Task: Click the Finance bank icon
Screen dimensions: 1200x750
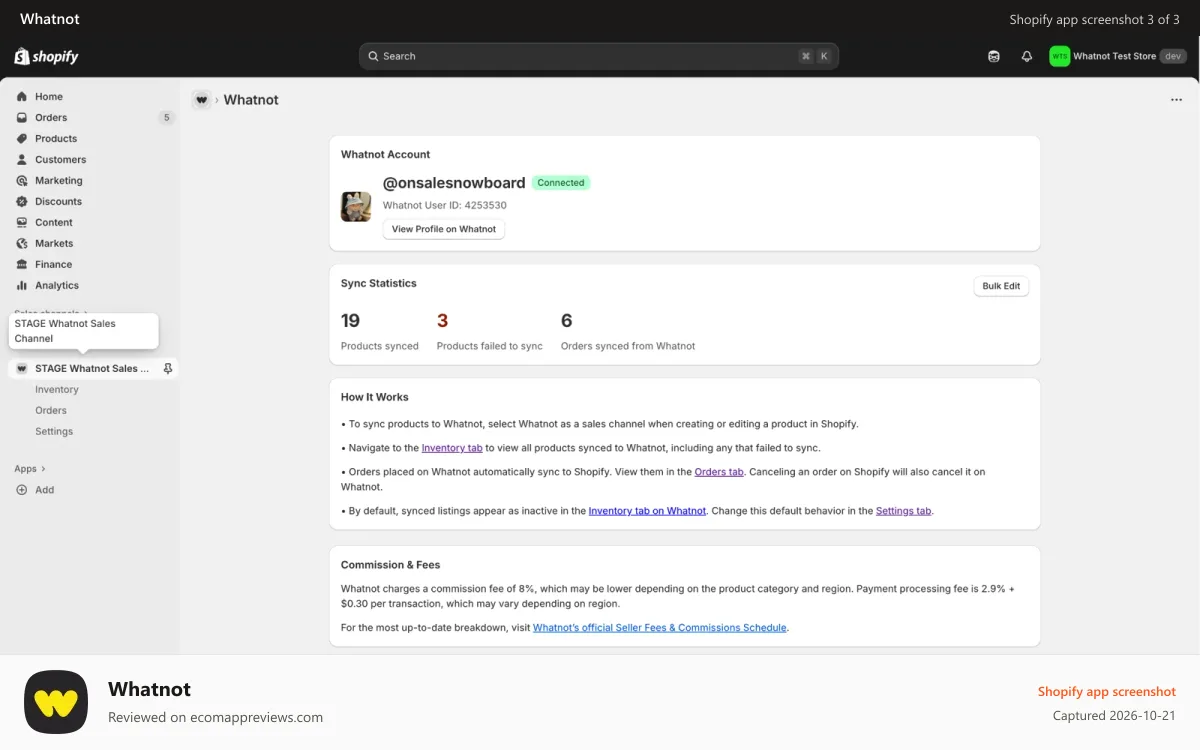Action: [22, 265]
